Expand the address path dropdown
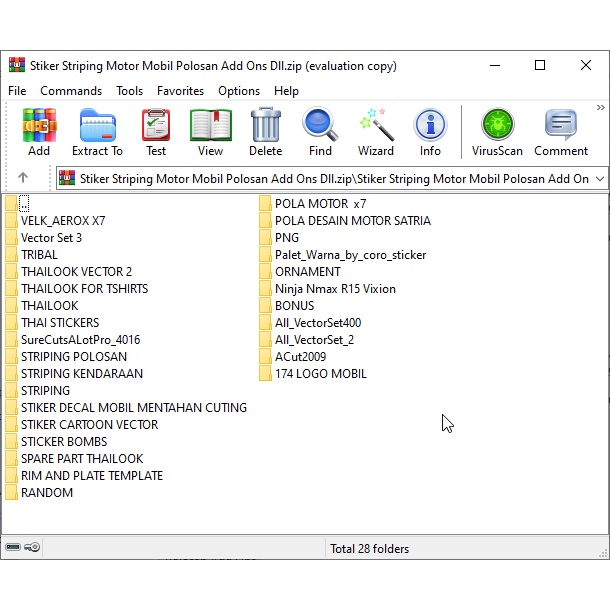 (x=599, y=178)
